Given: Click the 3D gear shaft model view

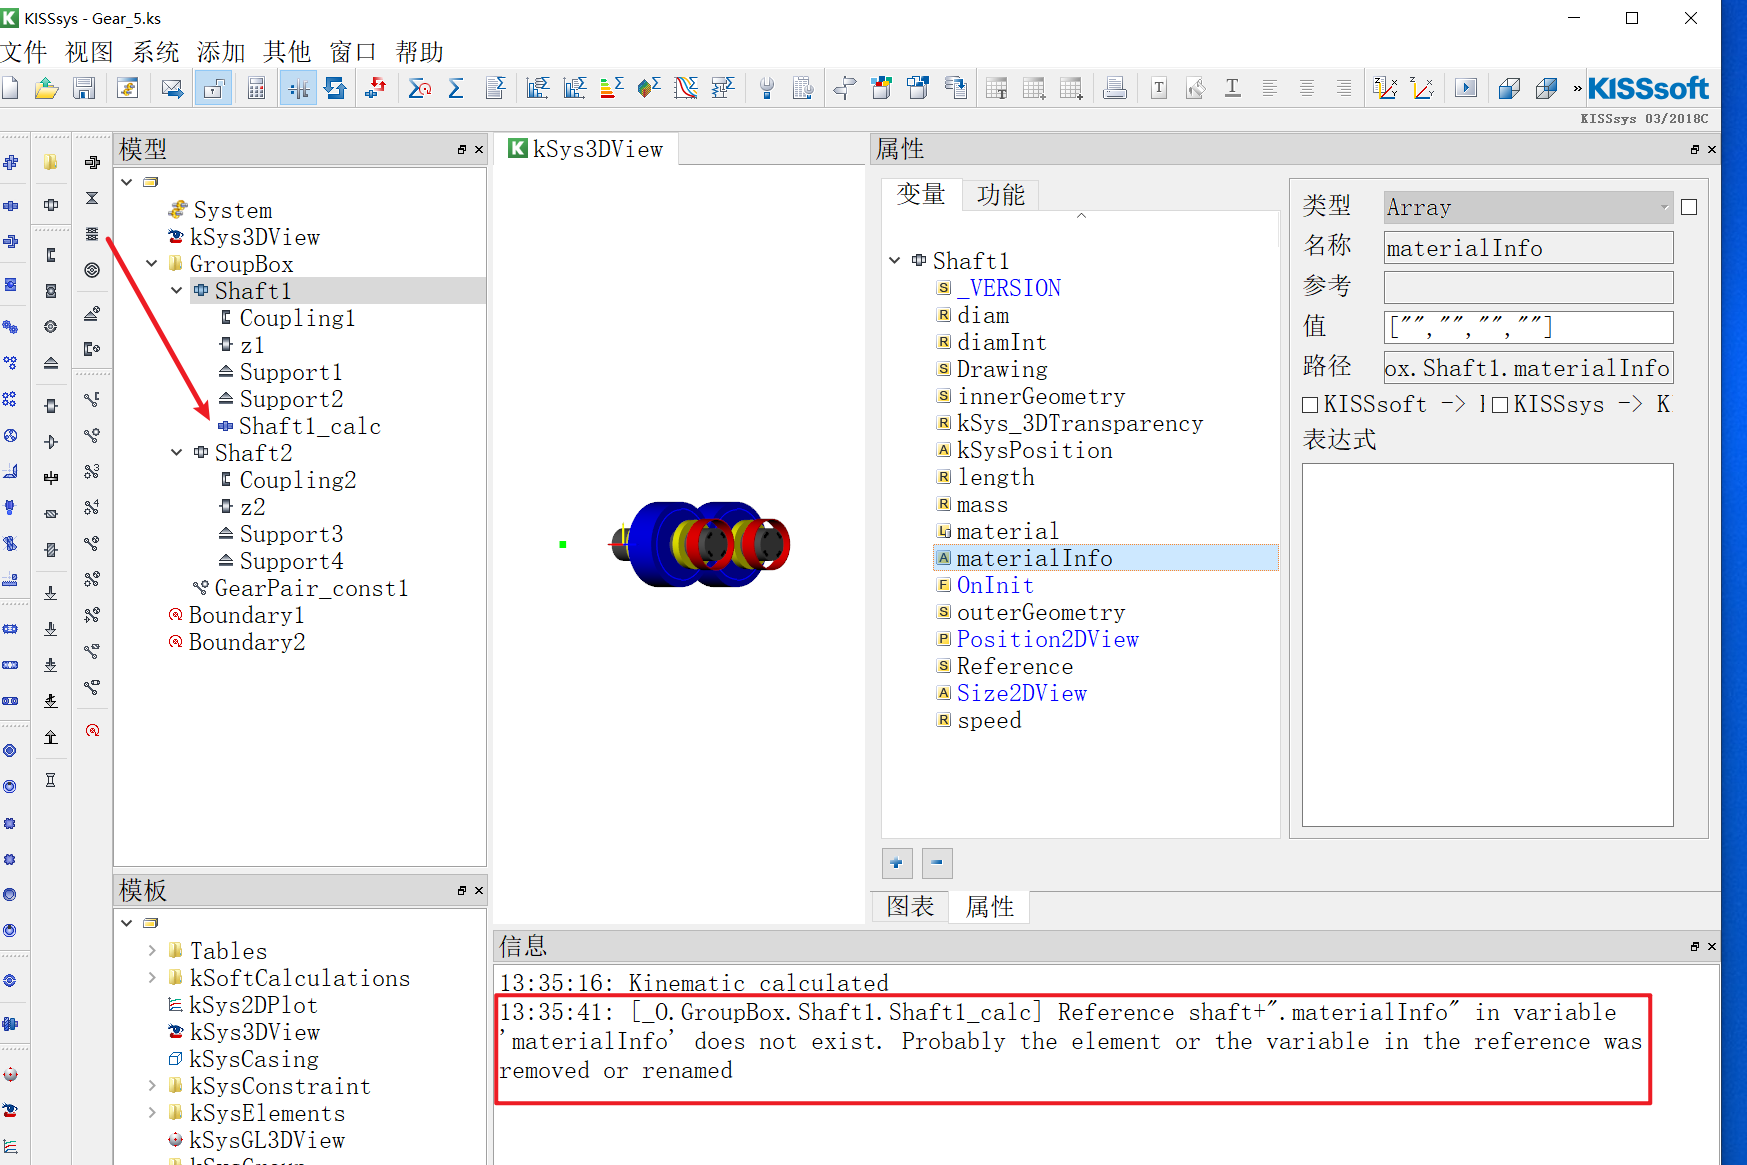Looking at the screenshot, I should click(x=700, y=544).
